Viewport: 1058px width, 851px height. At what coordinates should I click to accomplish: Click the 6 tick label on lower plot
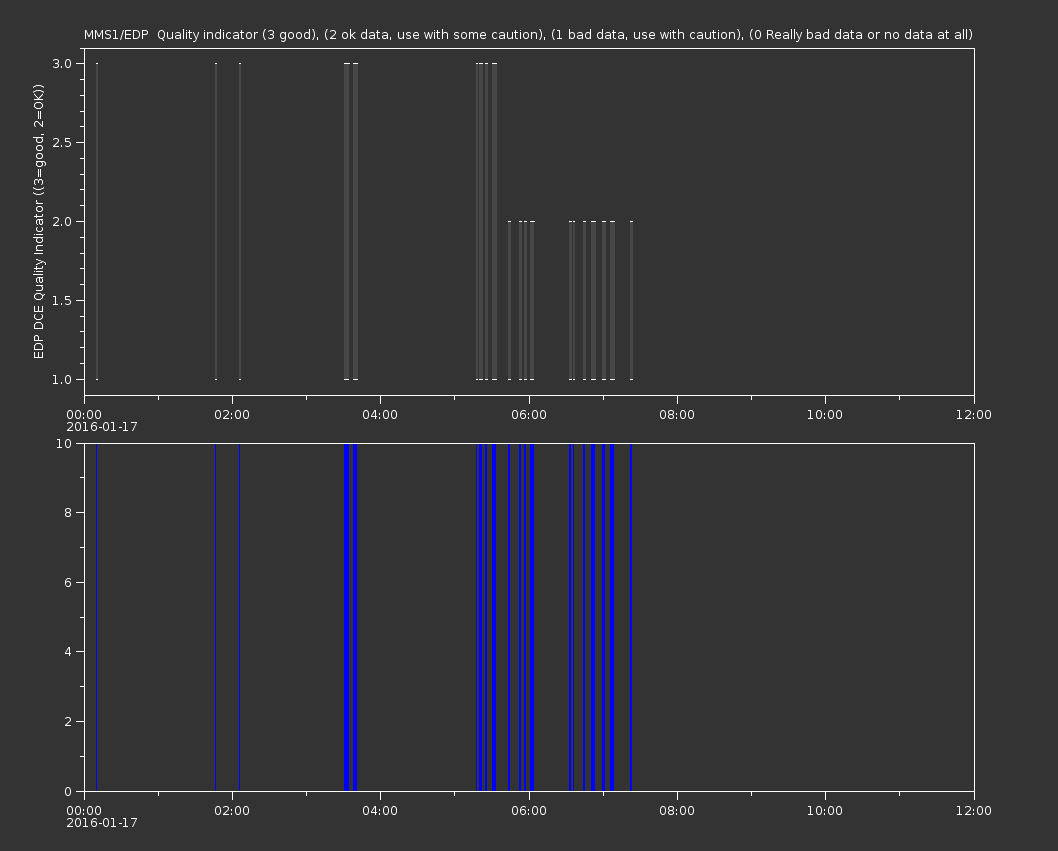point(68,582)
